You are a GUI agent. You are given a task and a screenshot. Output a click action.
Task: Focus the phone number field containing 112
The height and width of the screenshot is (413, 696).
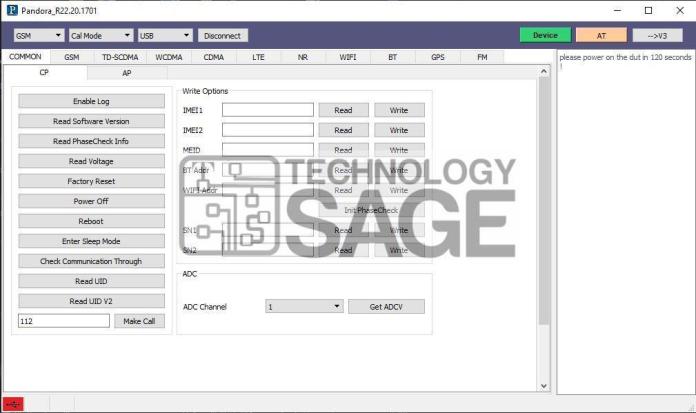point(64,321)
